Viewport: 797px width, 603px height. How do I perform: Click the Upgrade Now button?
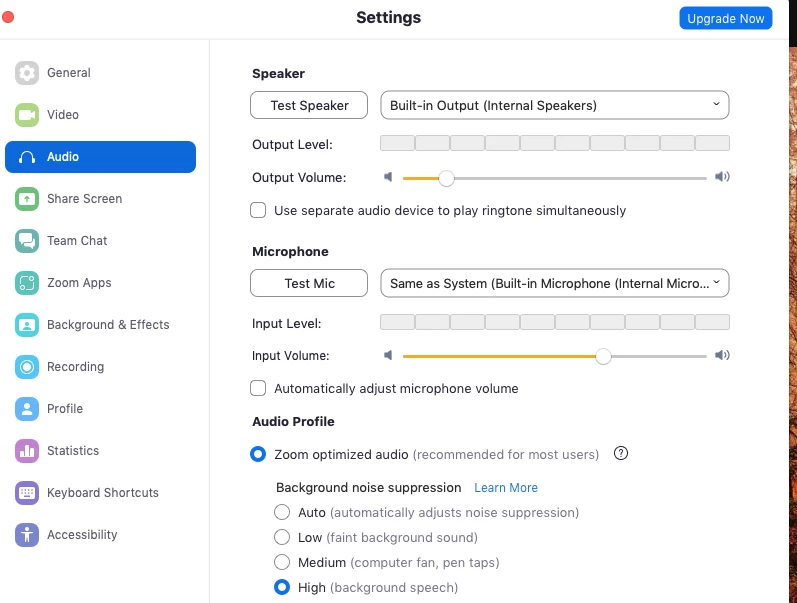(725, 18)
